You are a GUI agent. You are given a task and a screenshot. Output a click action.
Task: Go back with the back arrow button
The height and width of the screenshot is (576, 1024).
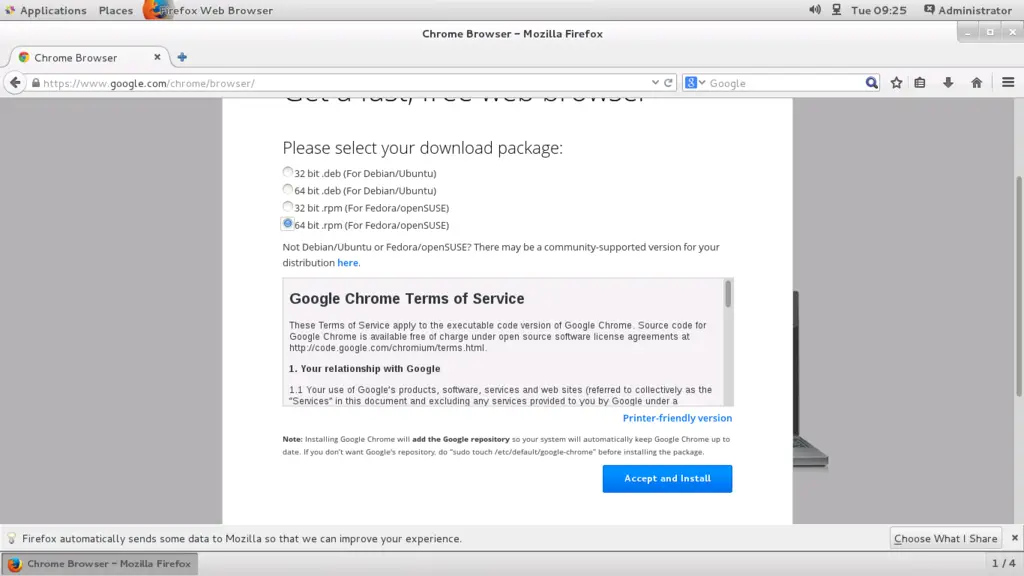tap(15, 83)
